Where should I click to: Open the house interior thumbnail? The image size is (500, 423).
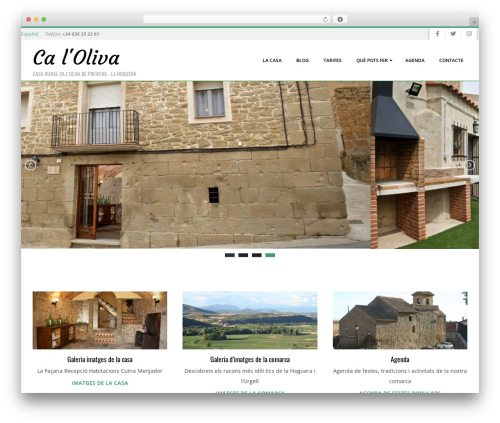tap(100, 320)
